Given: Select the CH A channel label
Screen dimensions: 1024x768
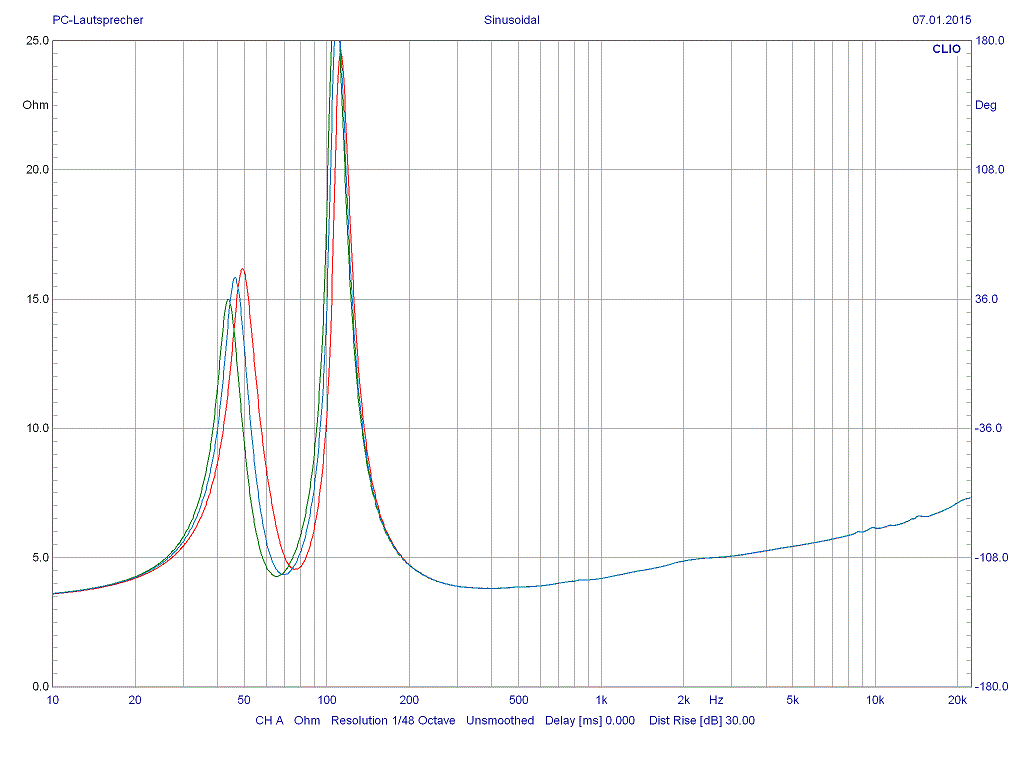Looking at the screenshot, I should pyautogui.click(x=269, y=720).
